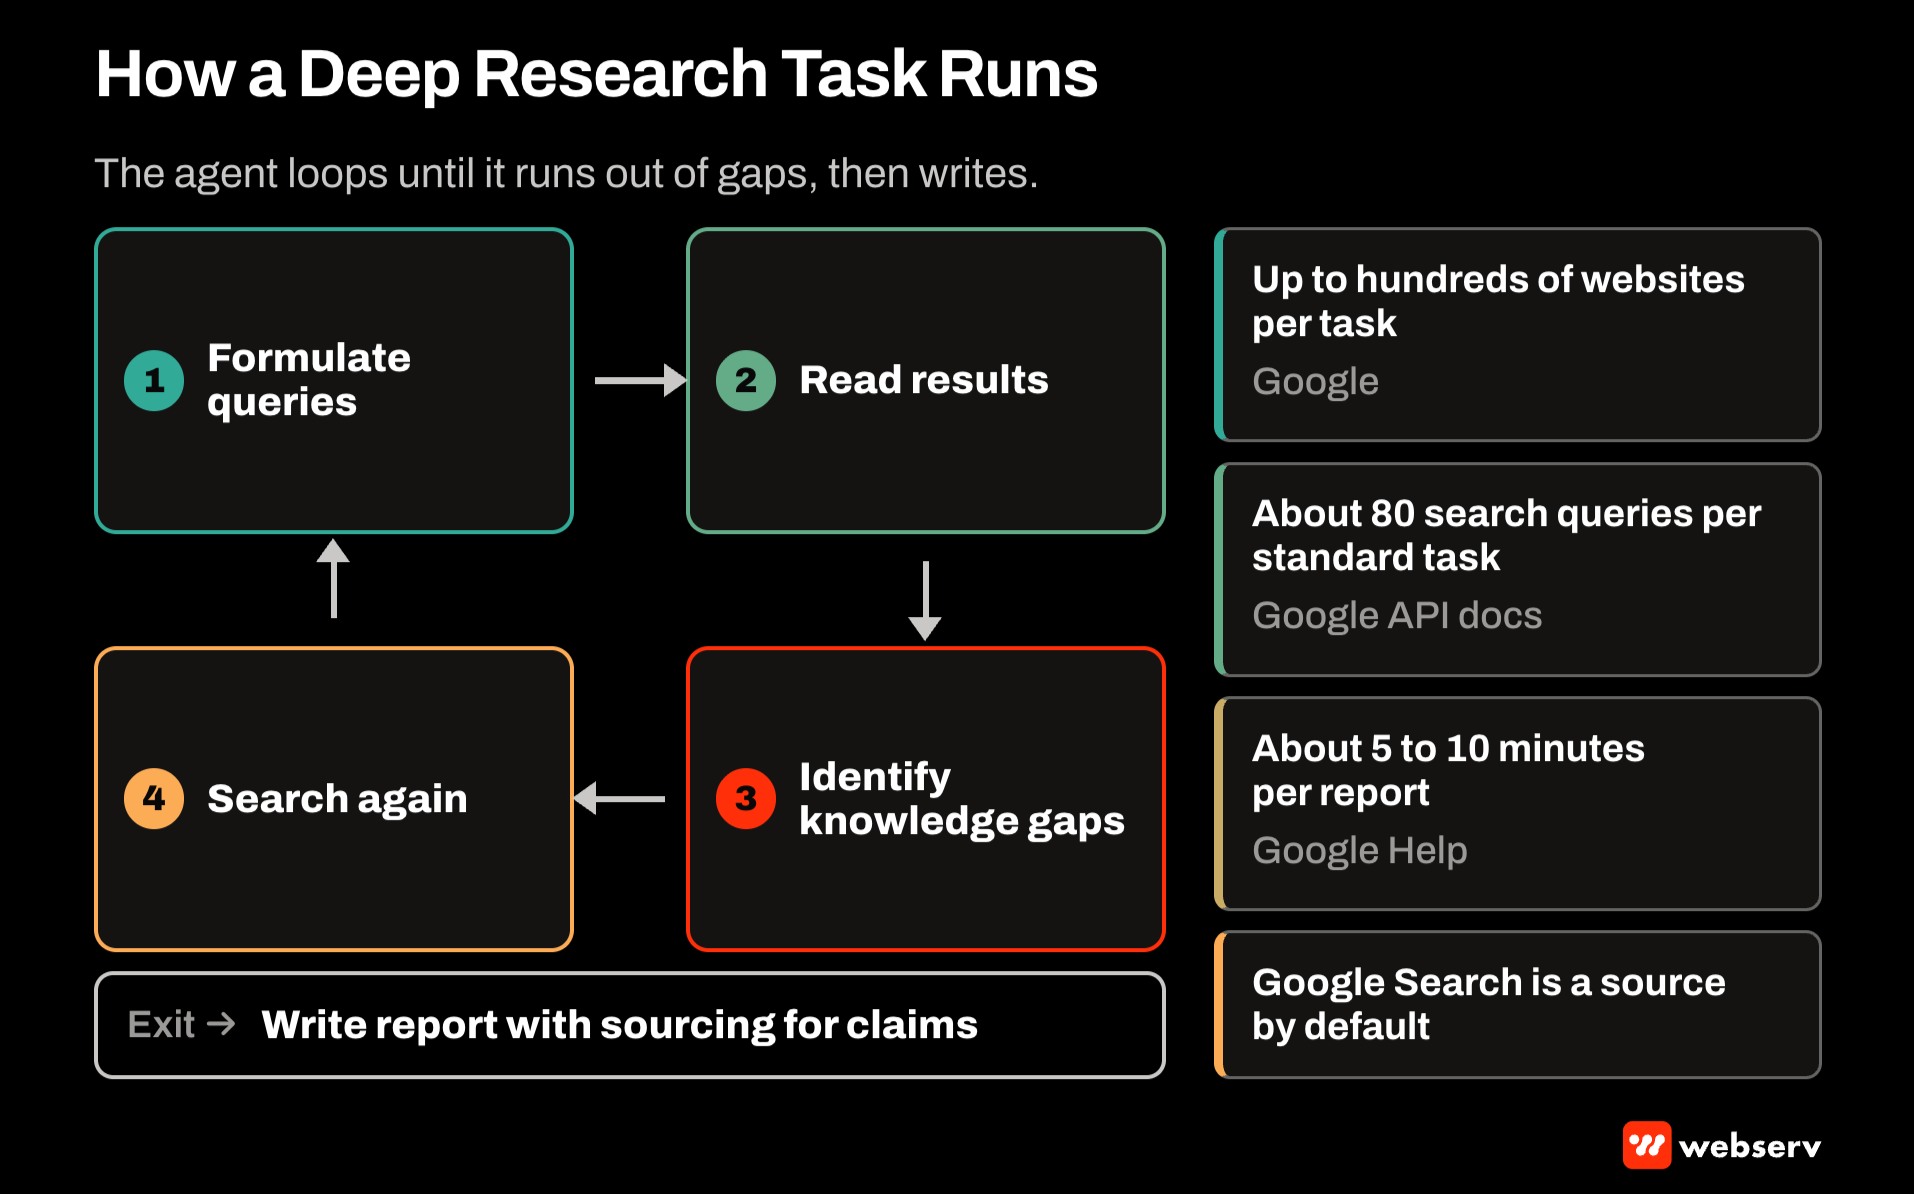Click the Identify knowledge gaps box
This screenshot has height=1194, width=1914.
point(926,798)
